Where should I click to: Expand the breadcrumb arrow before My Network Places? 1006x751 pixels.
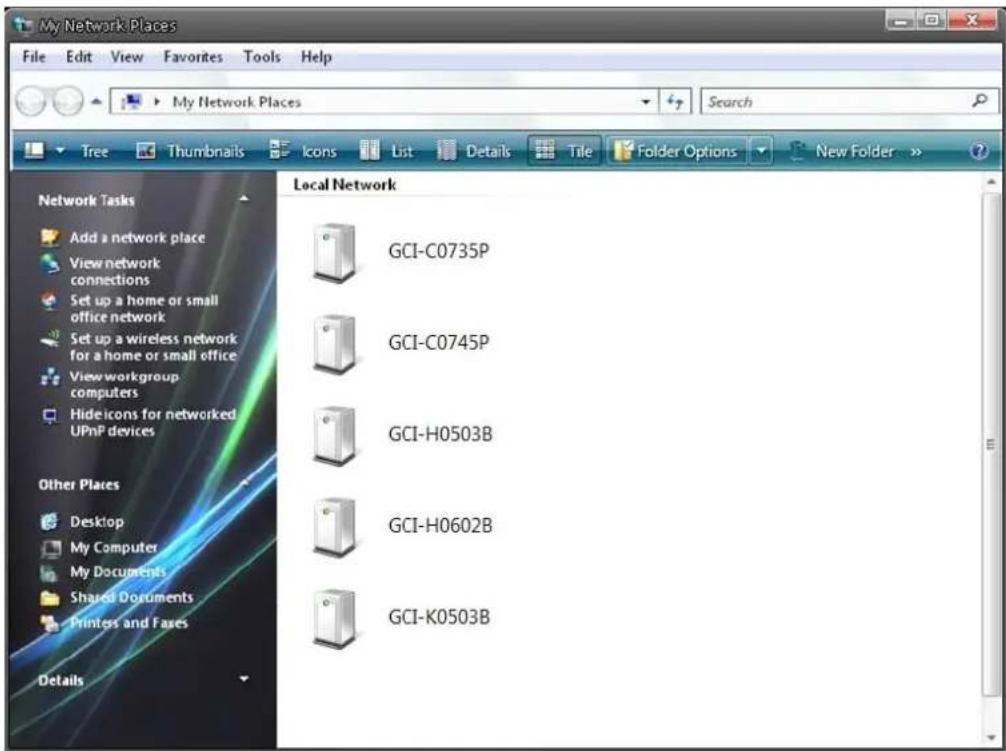coord(157,101)
